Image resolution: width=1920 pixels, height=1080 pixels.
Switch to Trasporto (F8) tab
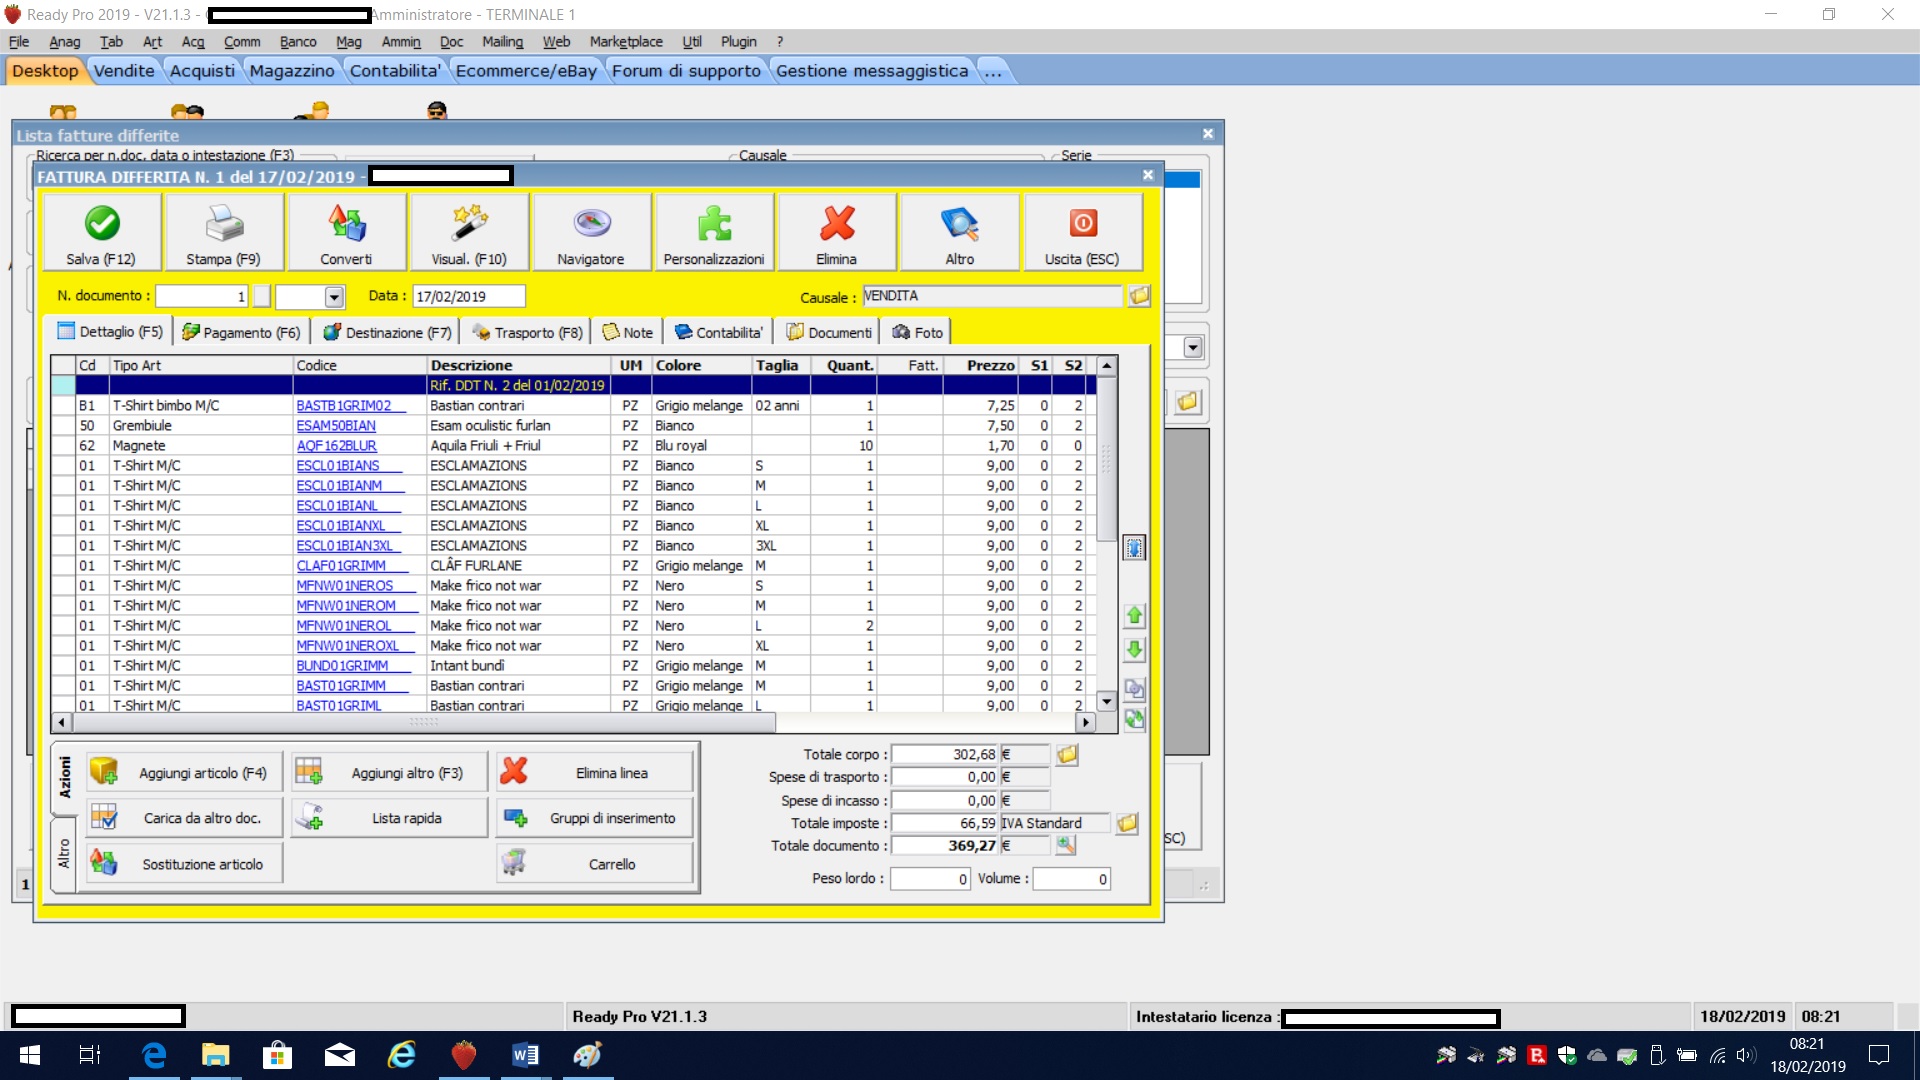pyautogui.click(x=527, y=332)
